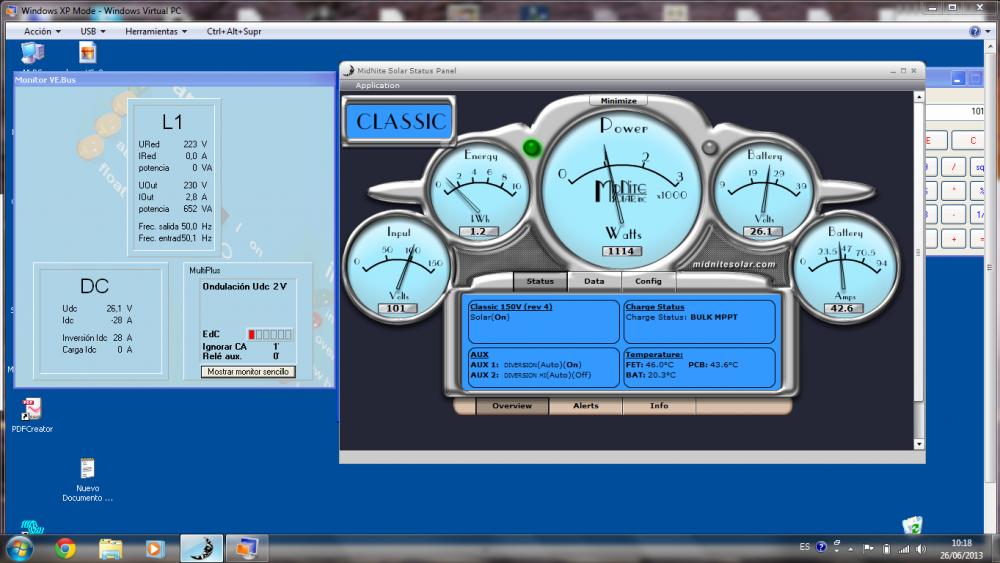The width and height of the screenshot is (1000, 563).
Task: Click the calculator display field
Action: coord(955,112)
